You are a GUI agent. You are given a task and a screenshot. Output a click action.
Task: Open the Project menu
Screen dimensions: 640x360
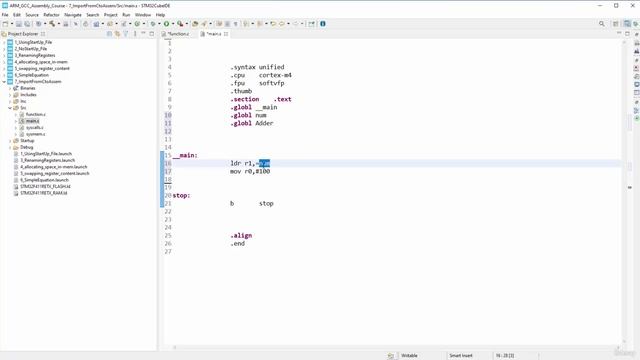point(111,15)
